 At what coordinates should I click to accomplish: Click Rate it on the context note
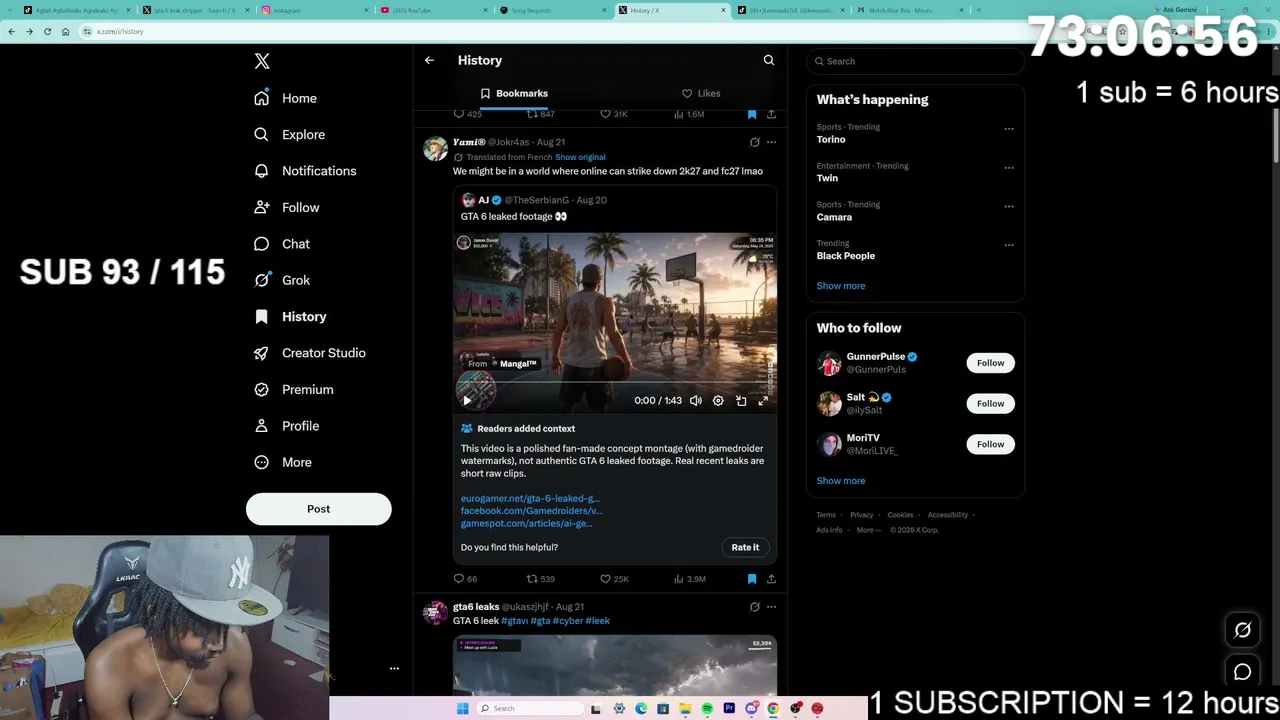[x=745, y=547]
